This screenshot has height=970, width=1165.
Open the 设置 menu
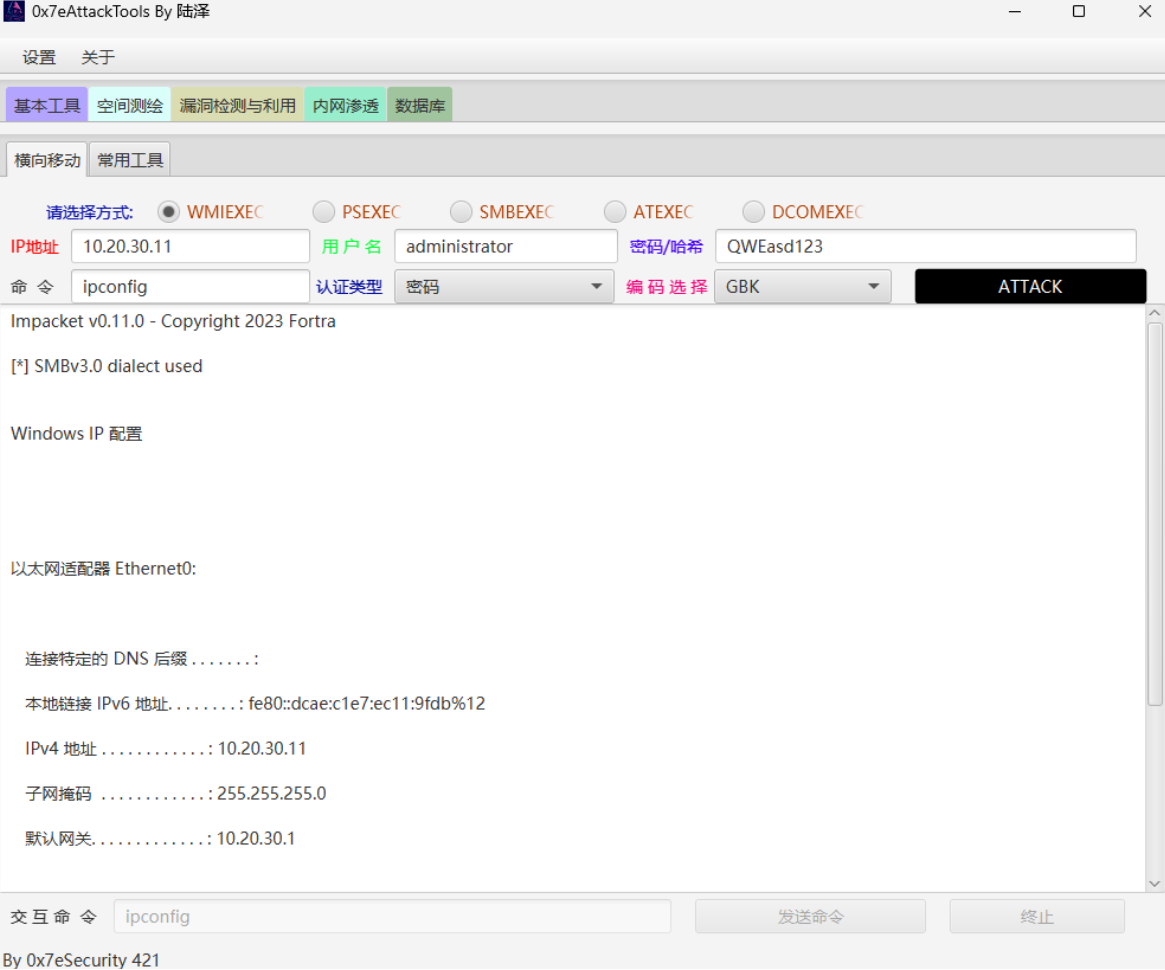click(x=39, y=58)
